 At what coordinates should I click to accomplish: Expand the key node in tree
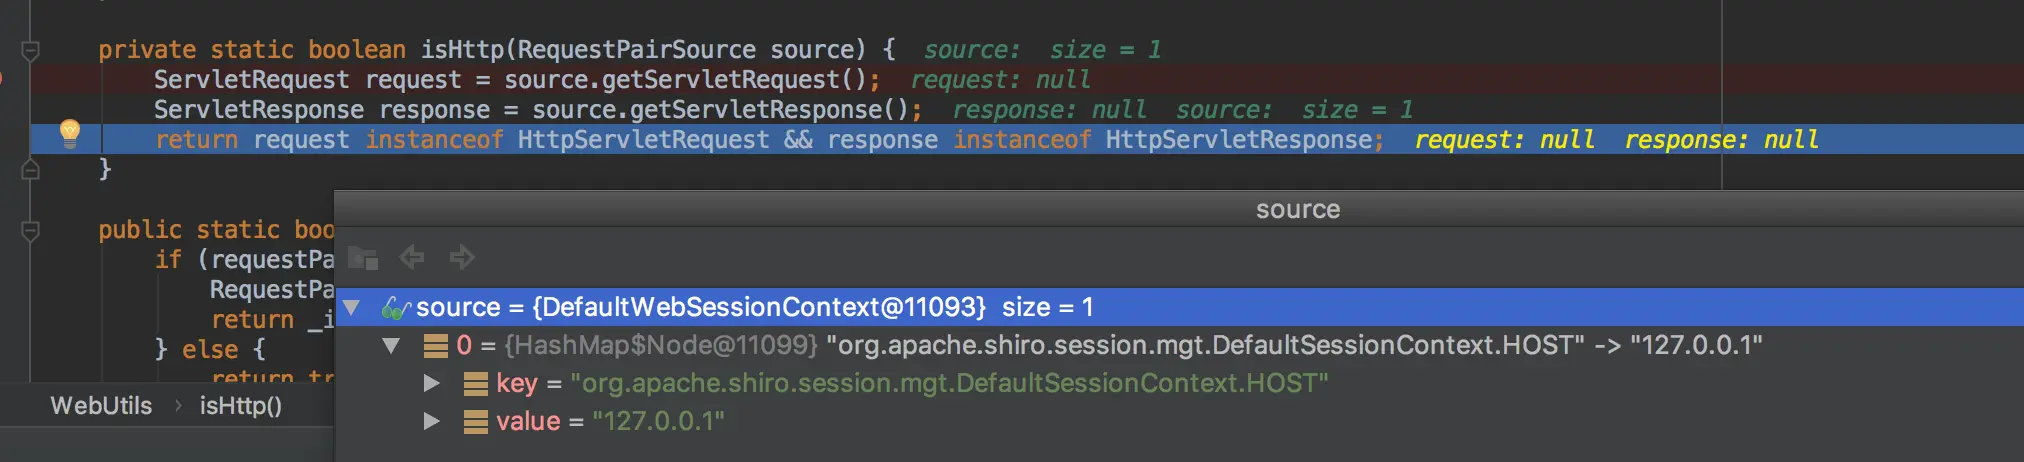[431, 384]
